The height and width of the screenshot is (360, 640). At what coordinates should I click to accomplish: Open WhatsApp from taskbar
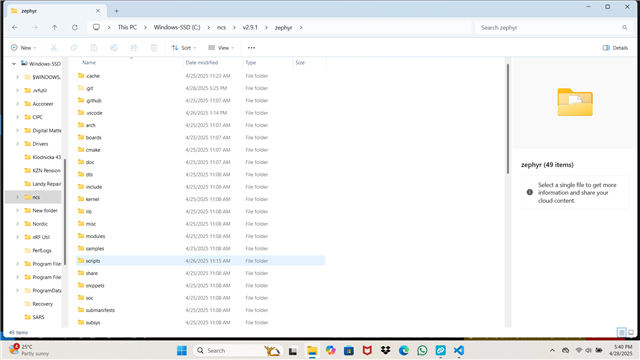click(x=422, y=350)
